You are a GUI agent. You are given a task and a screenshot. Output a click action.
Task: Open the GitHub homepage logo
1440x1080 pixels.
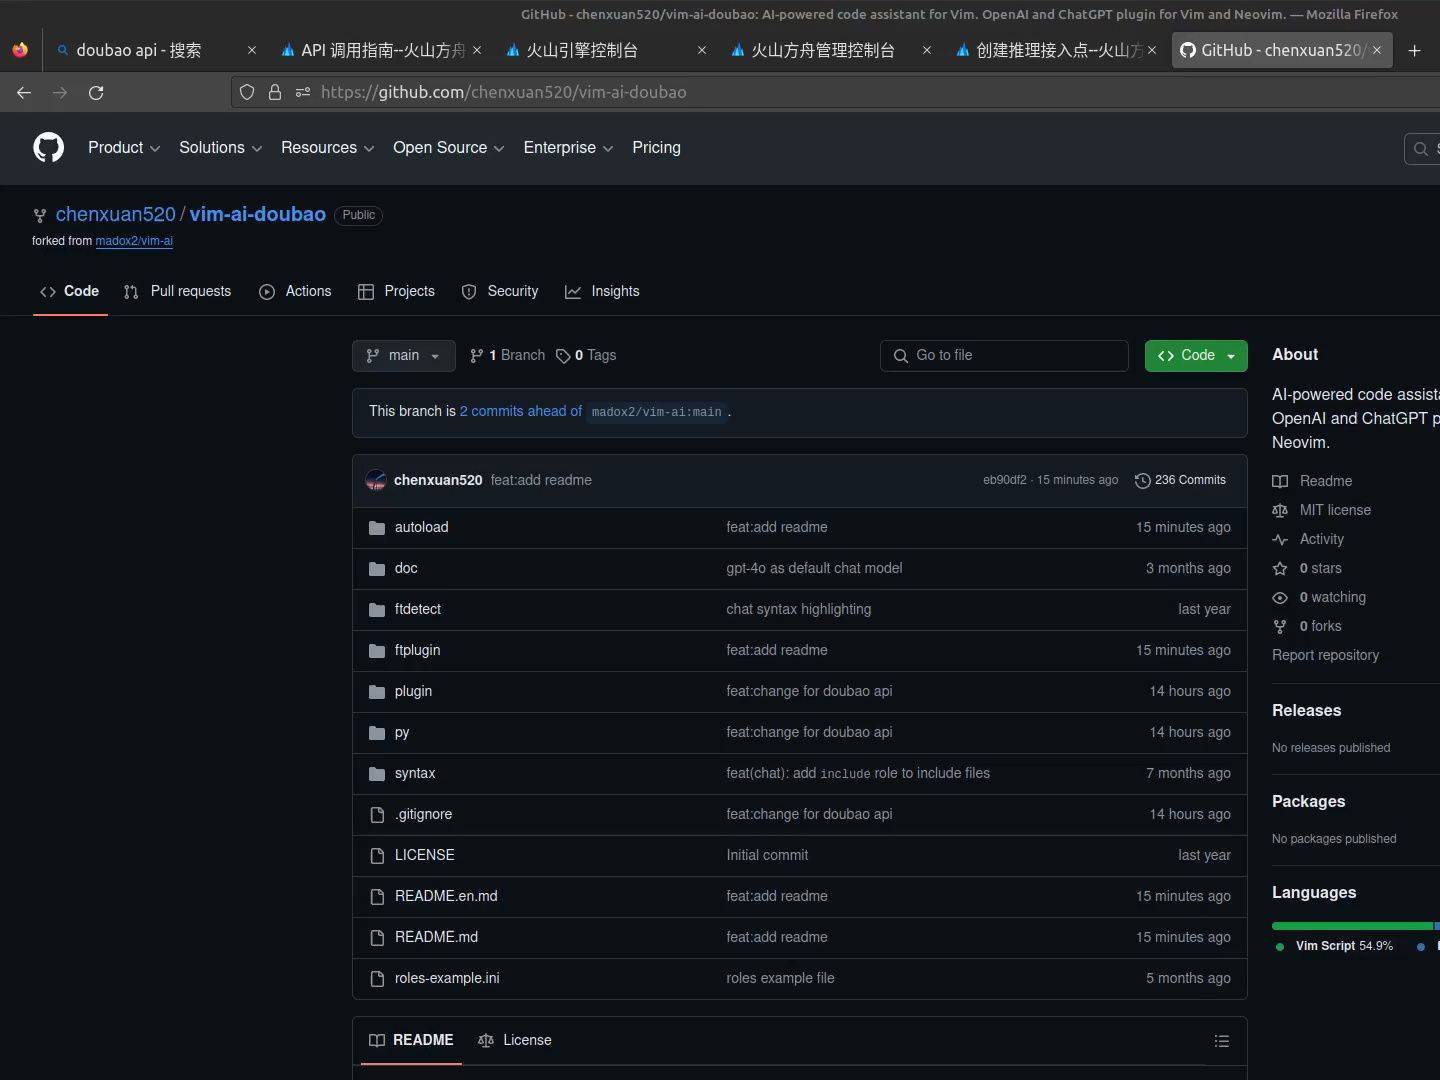click(48, 147)
